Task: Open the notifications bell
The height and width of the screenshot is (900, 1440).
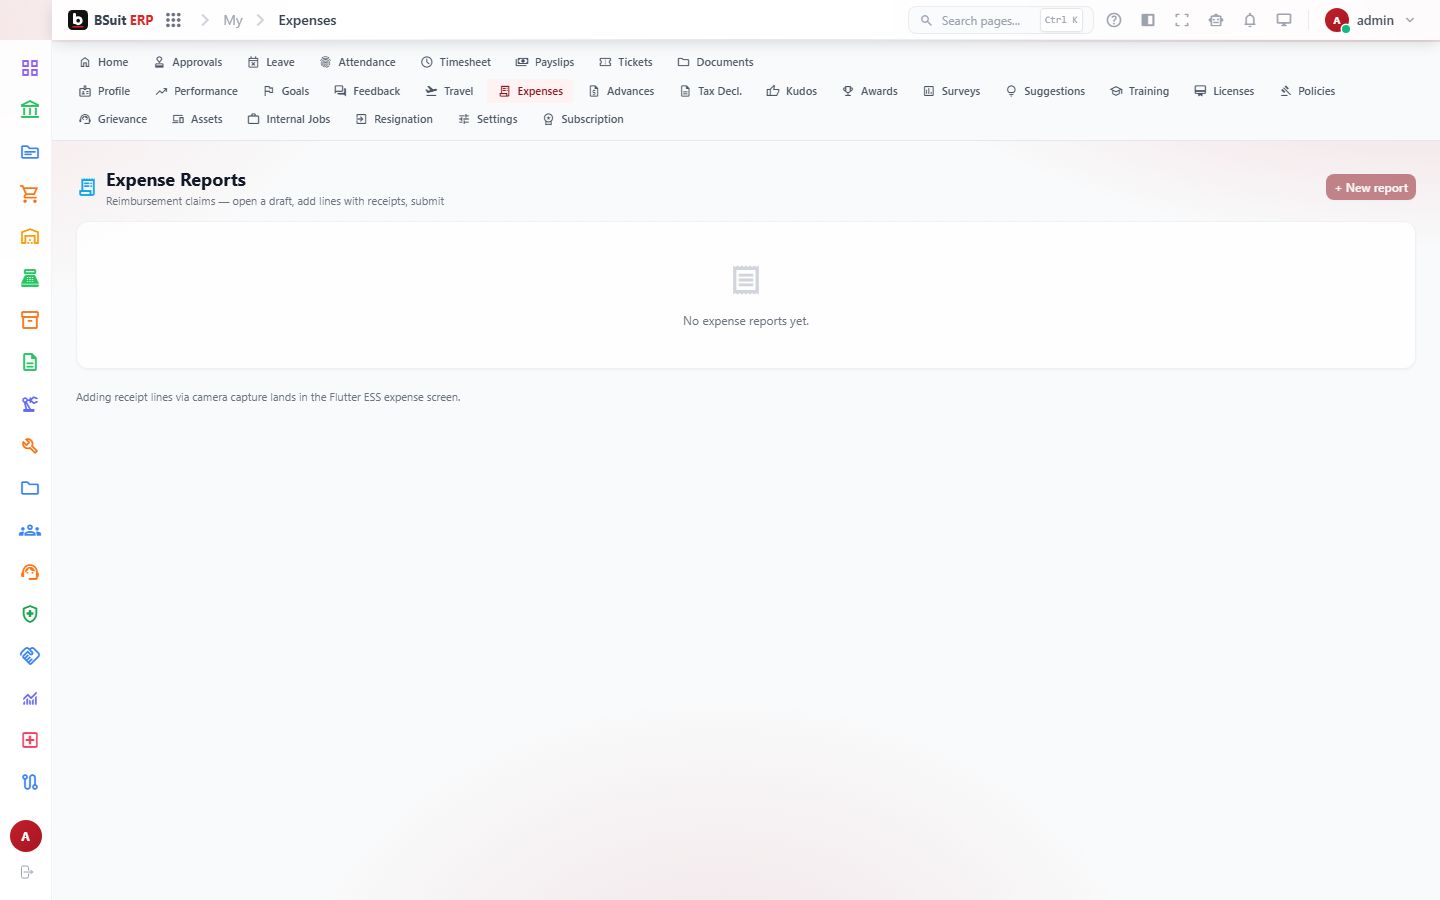Action: (x=1250, y=20)
